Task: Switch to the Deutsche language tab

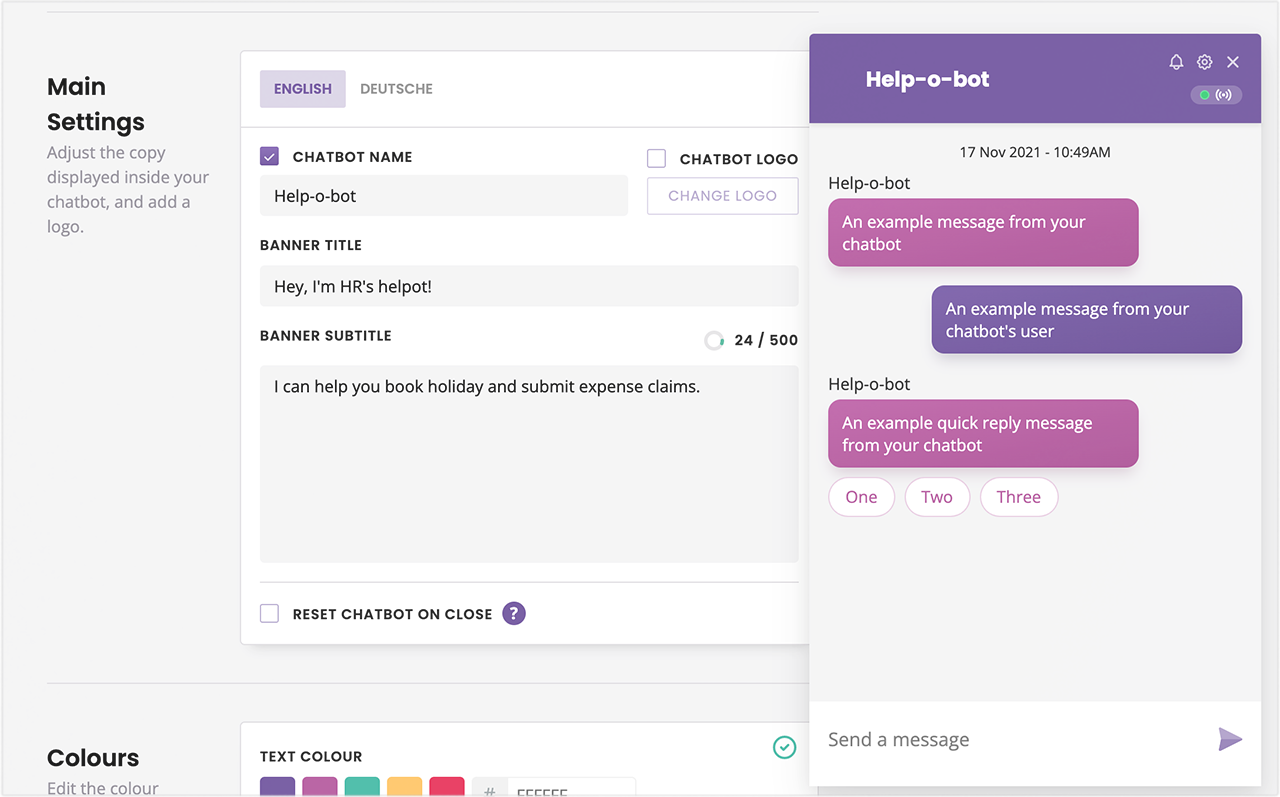Action: [396, 89]
